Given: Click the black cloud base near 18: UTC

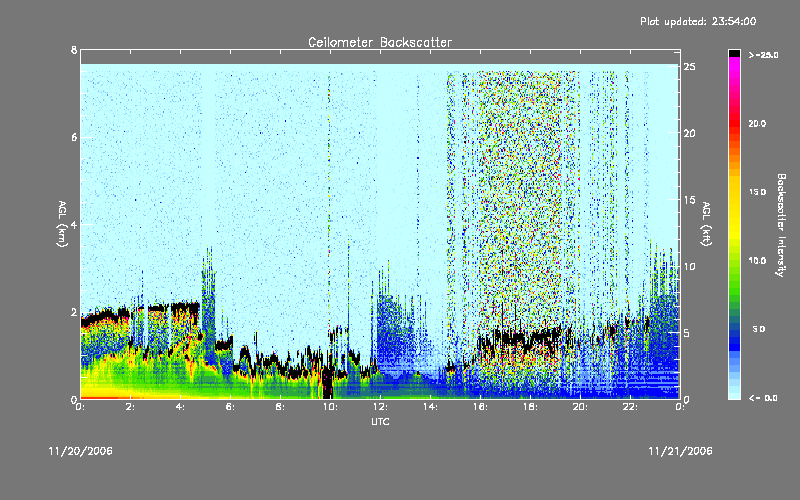Looking at the screenshot, I should 531,339.
